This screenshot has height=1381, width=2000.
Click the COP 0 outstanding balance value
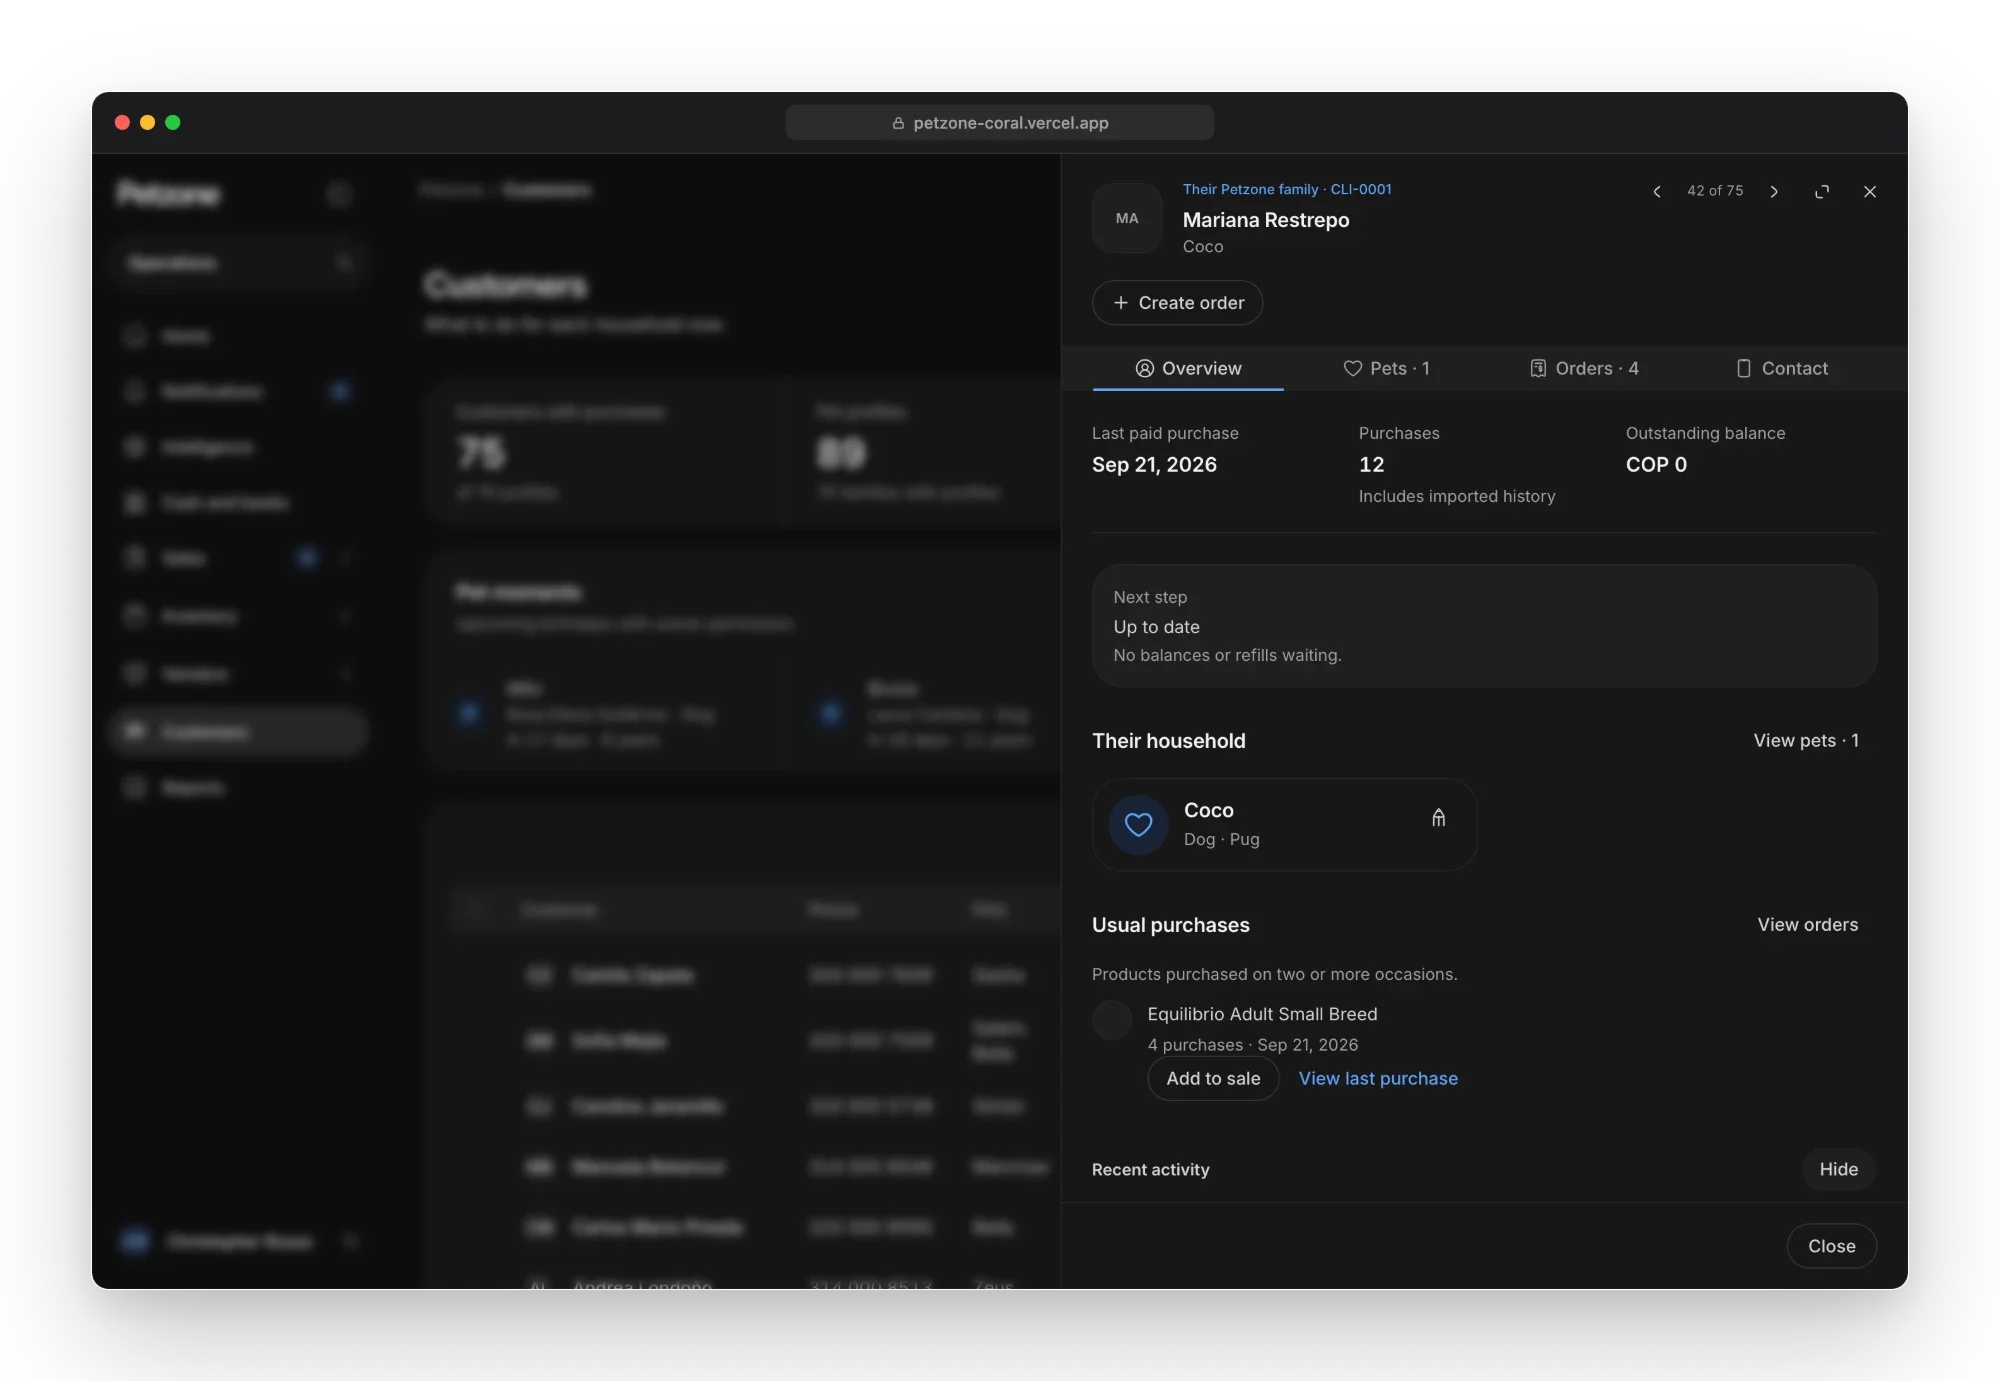click(1656, 464)
